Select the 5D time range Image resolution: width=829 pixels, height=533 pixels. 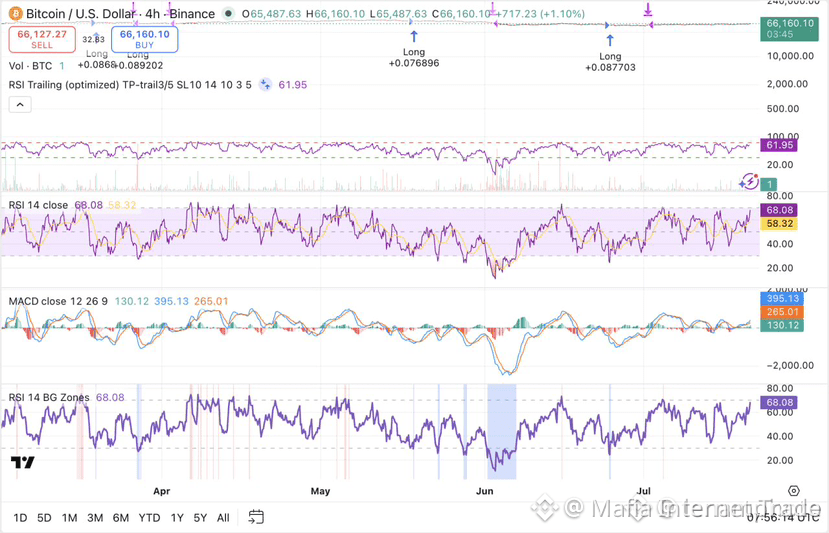pyautogui.click(x=44, y=518)
